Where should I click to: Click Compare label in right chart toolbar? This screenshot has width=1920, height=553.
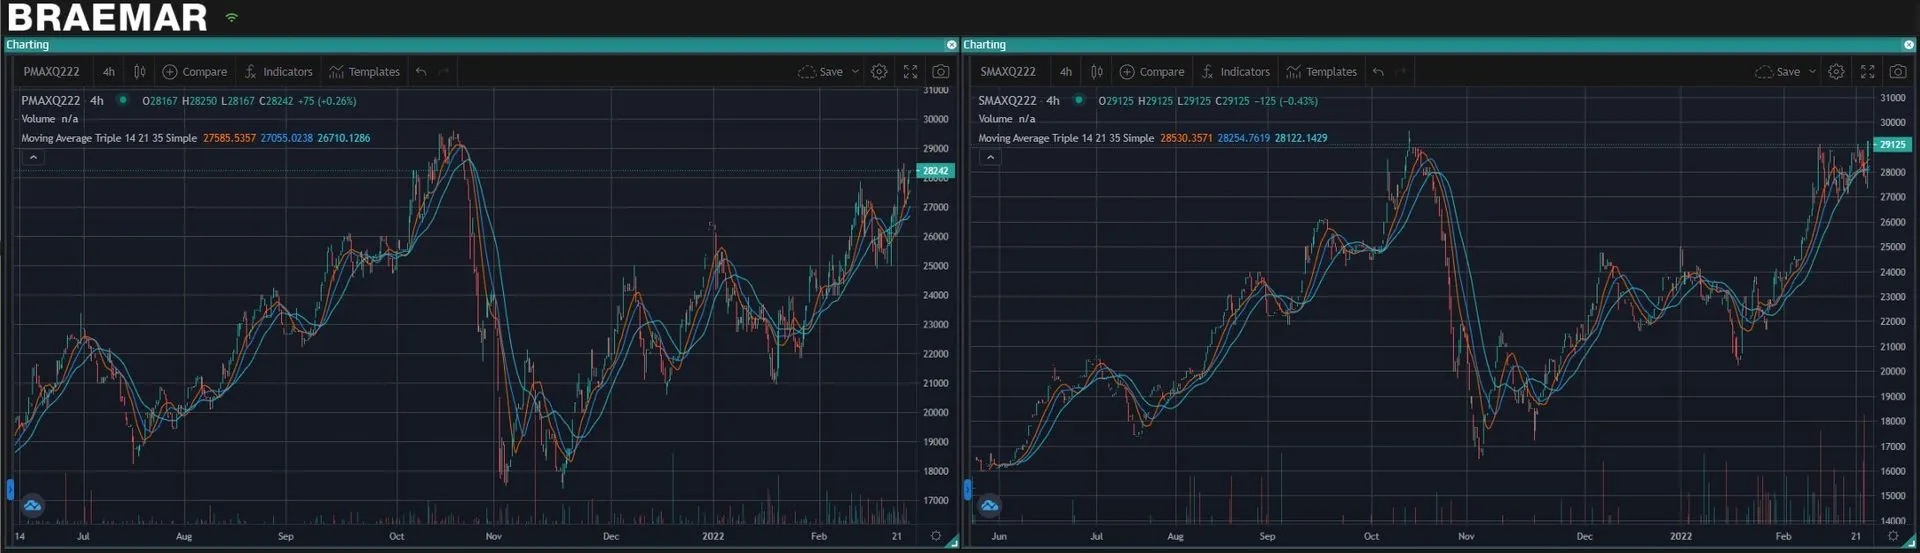[x=1162, y=72]
